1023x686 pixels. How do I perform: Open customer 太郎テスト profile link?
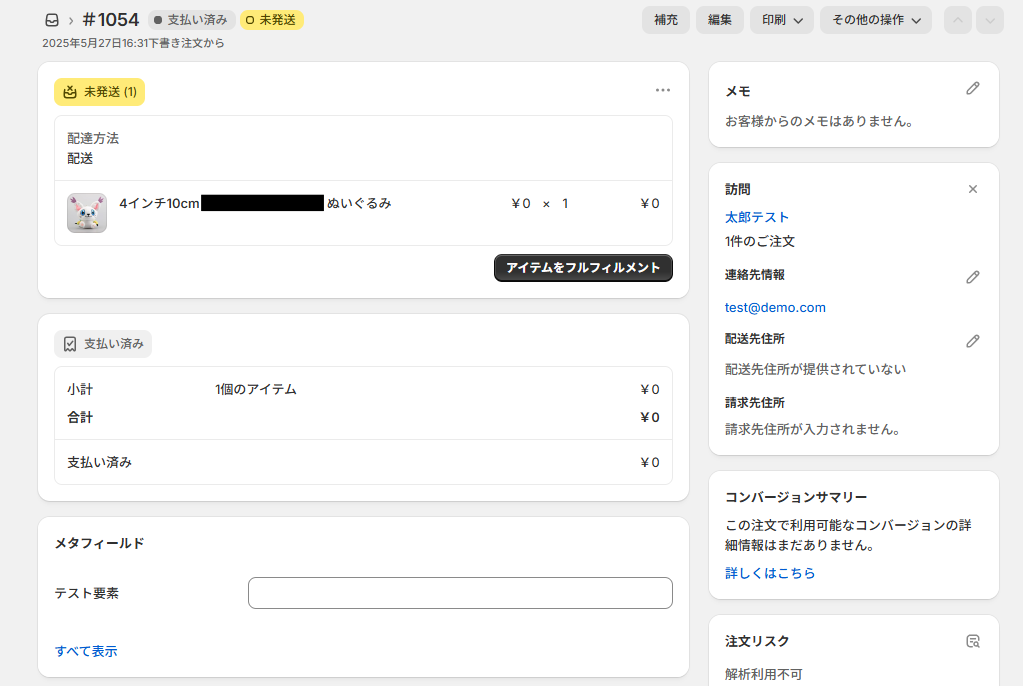point(757,217)
